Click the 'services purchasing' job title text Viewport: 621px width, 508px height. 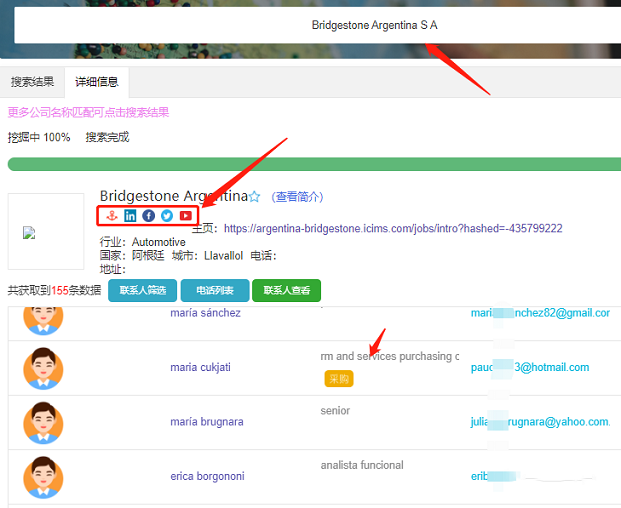[404, 356]
